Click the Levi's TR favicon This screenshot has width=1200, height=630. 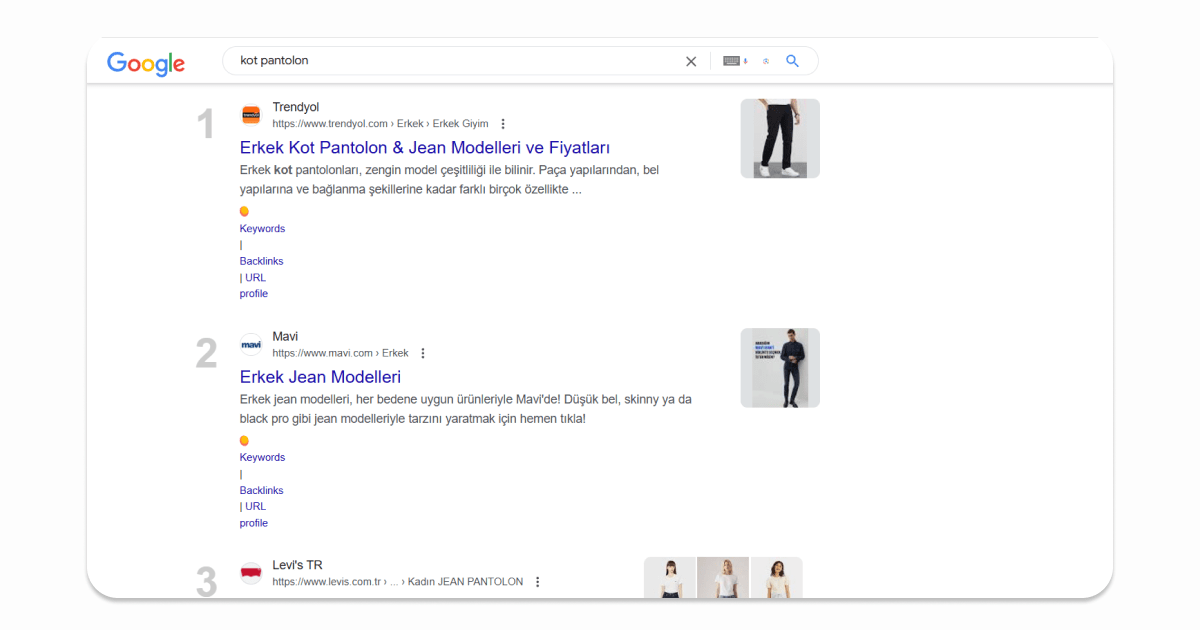click(x=251, y=574)
